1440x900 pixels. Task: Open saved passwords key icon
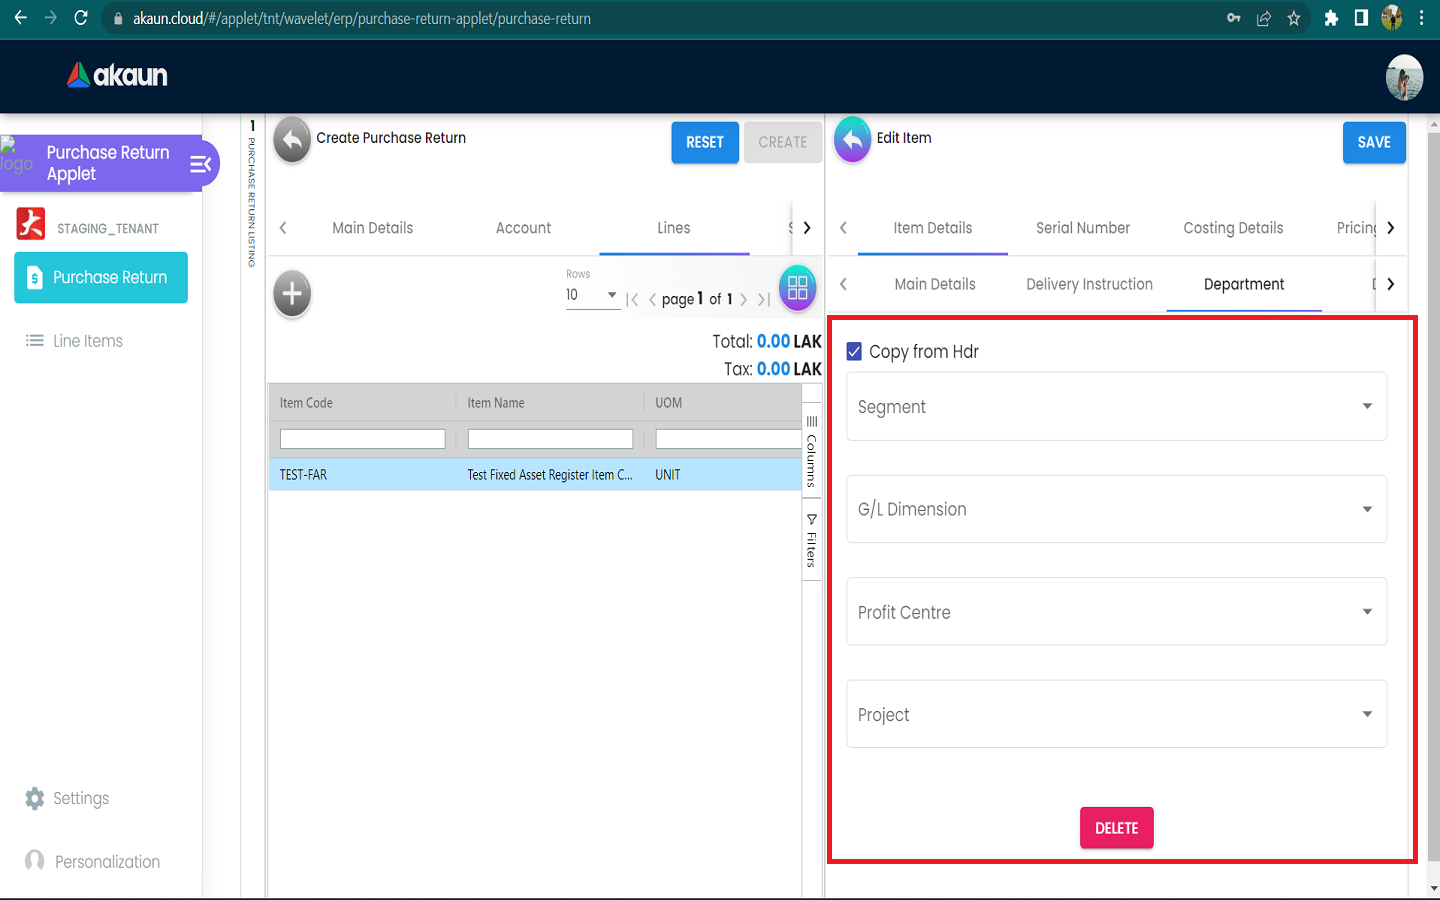point(1234,18)
